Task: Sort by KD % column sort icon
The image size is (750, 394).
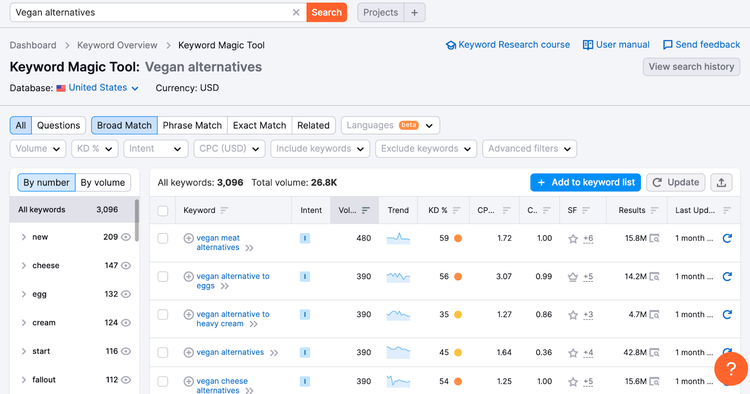Action: coord(456,210)
